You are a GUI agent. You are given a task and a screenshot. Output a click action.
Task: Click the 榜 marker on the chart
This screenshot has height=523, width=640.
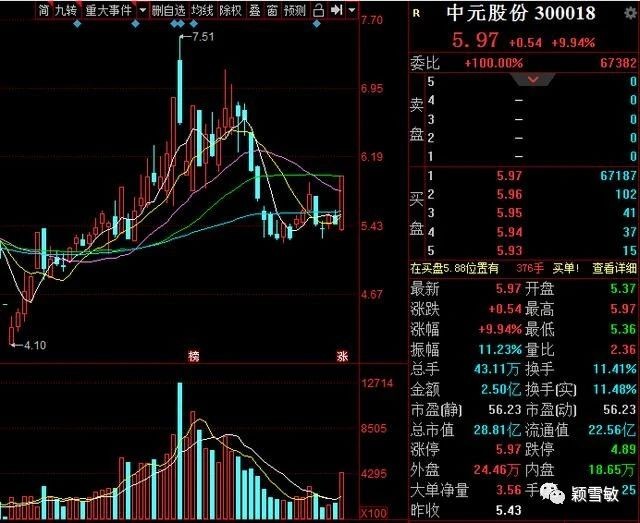[x=193, y=357]
